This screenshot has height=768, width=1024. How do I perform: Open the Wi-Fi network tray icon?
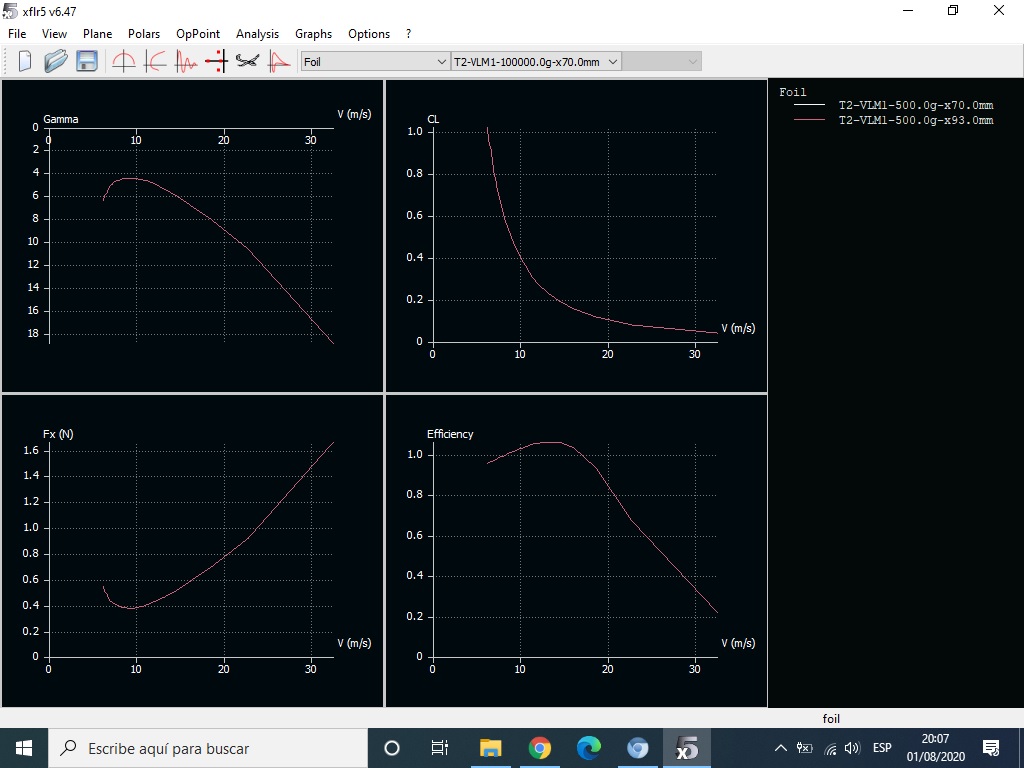point(830,748)
